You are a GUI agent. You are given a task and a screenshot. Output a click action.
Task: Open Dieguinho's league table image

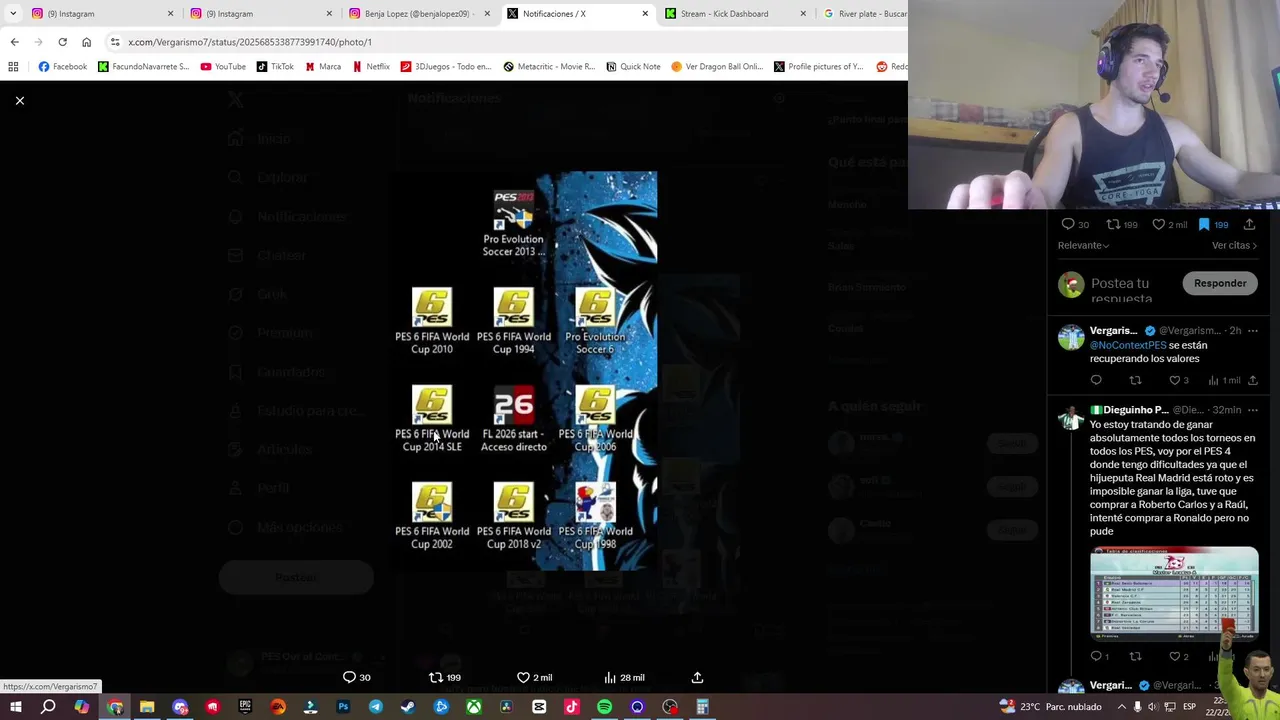click(x=1174, y=592)
